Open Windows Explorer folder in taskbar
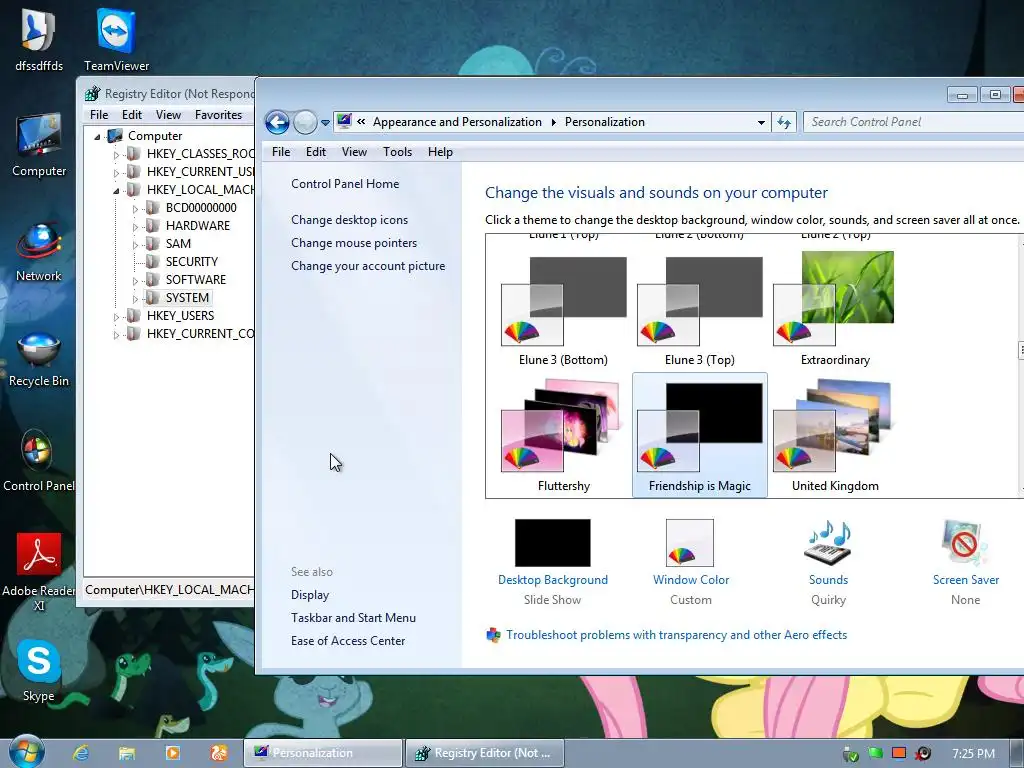Image resolution: width=1024 pixels, height=768 pixels. point(127,753)
